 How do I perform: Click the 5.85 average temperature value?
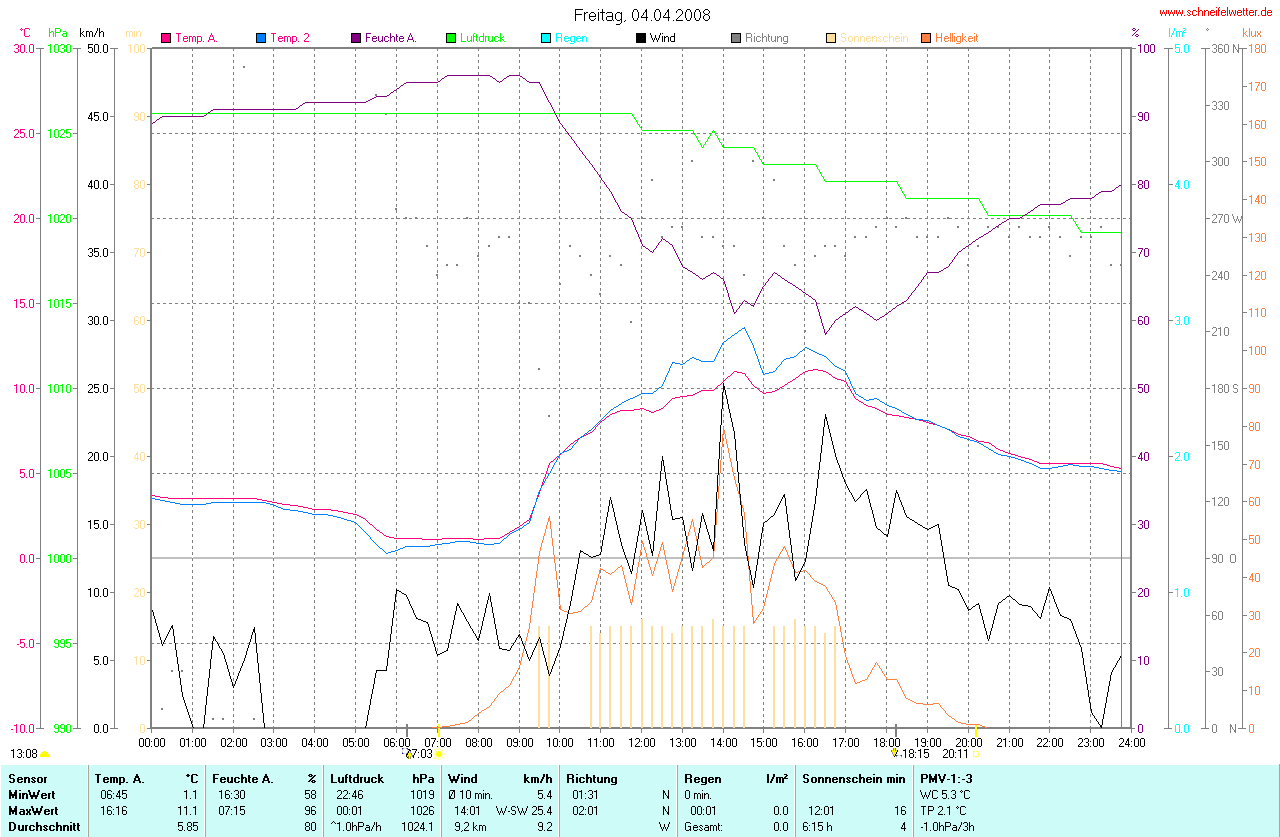pos(188,826)
